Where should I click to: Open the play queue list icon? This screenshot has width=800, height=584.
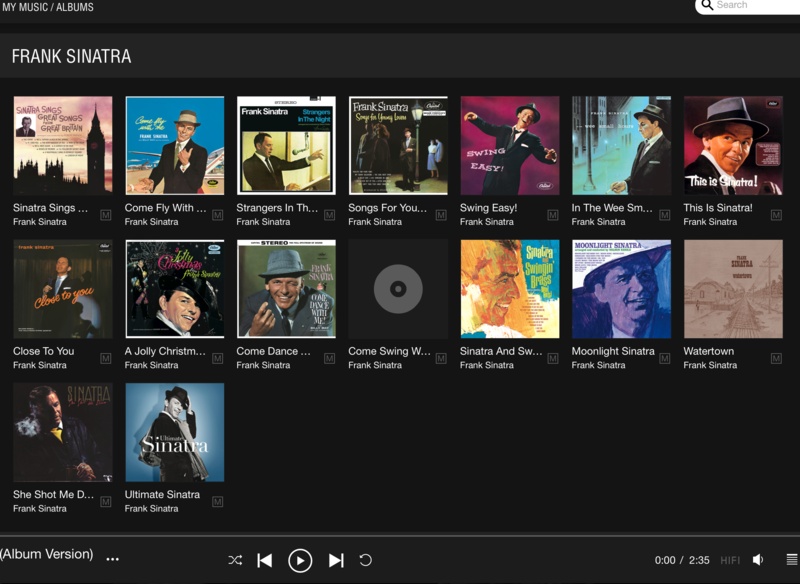point(792,560)
